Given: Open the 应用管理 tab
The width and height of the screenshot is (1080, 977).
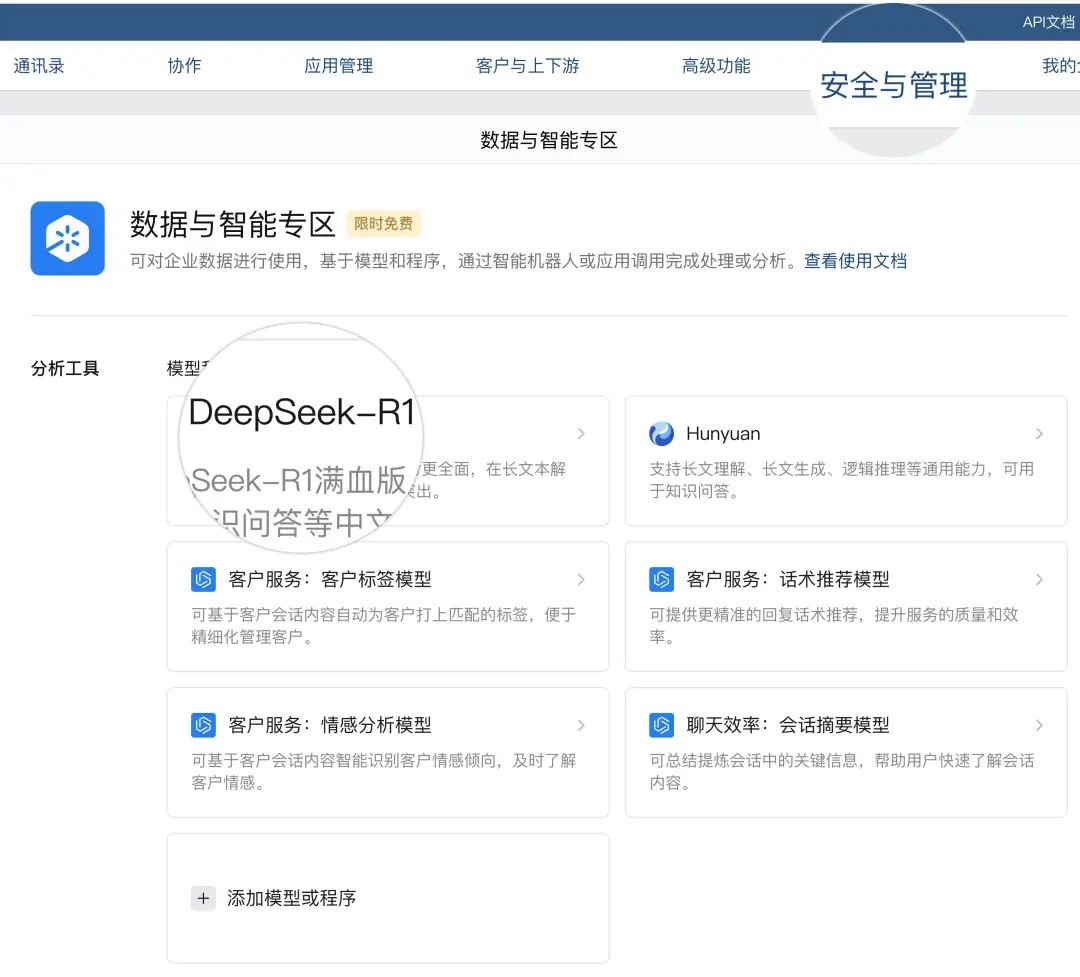Looking at the screenshot, I should 339,65.
